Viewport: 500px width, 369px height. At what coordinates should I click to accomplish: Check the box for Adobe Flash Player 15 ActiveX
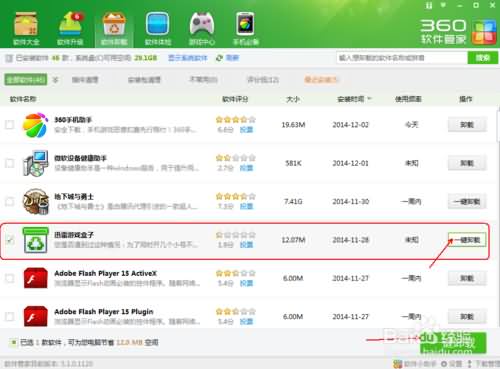(x=10, y=278)
